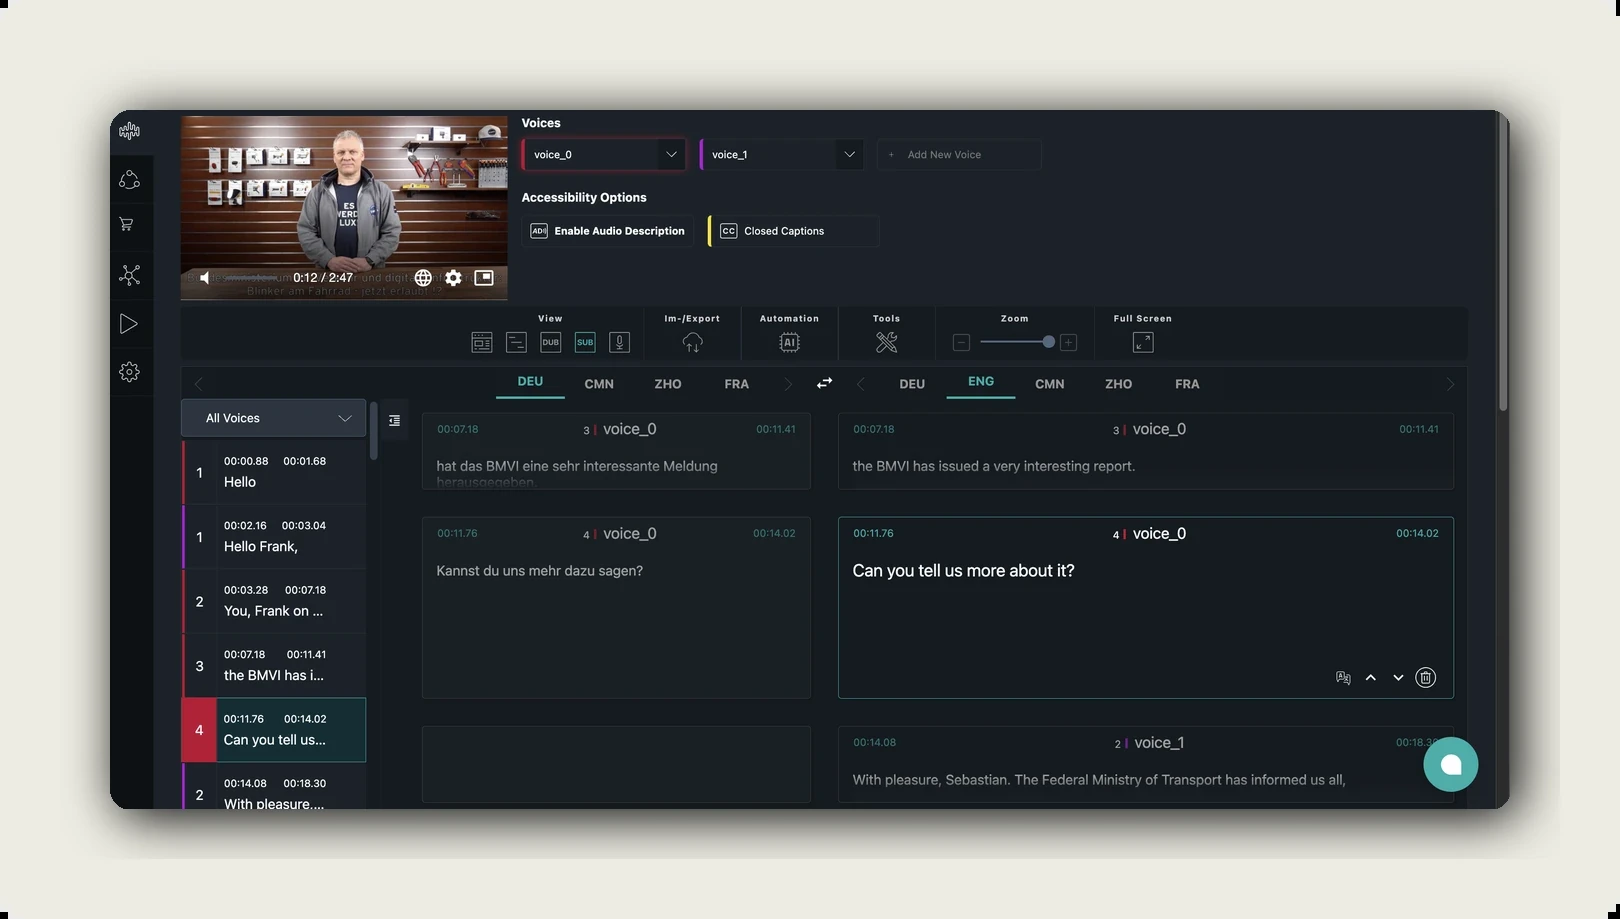Select the second View layout icon

[516, 343]
